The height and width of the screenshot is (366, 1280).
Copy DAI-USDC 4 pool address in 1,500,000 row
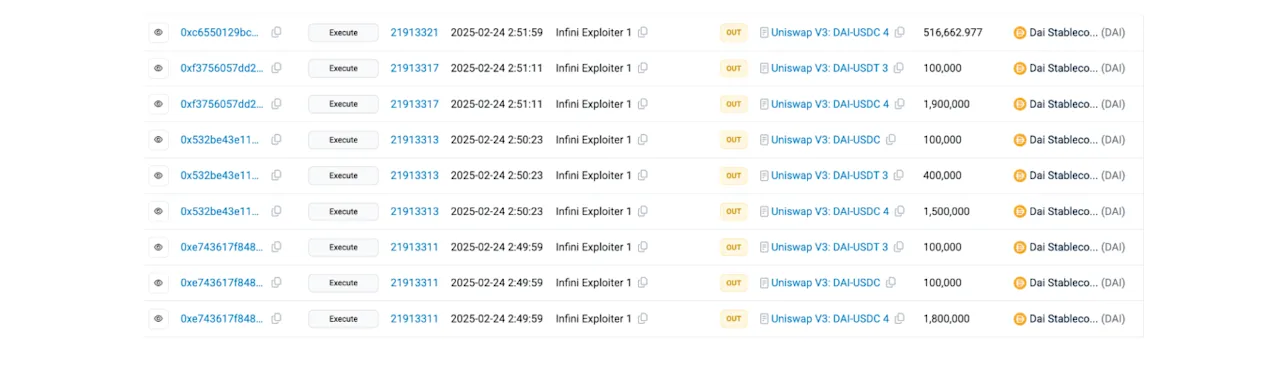900,211
